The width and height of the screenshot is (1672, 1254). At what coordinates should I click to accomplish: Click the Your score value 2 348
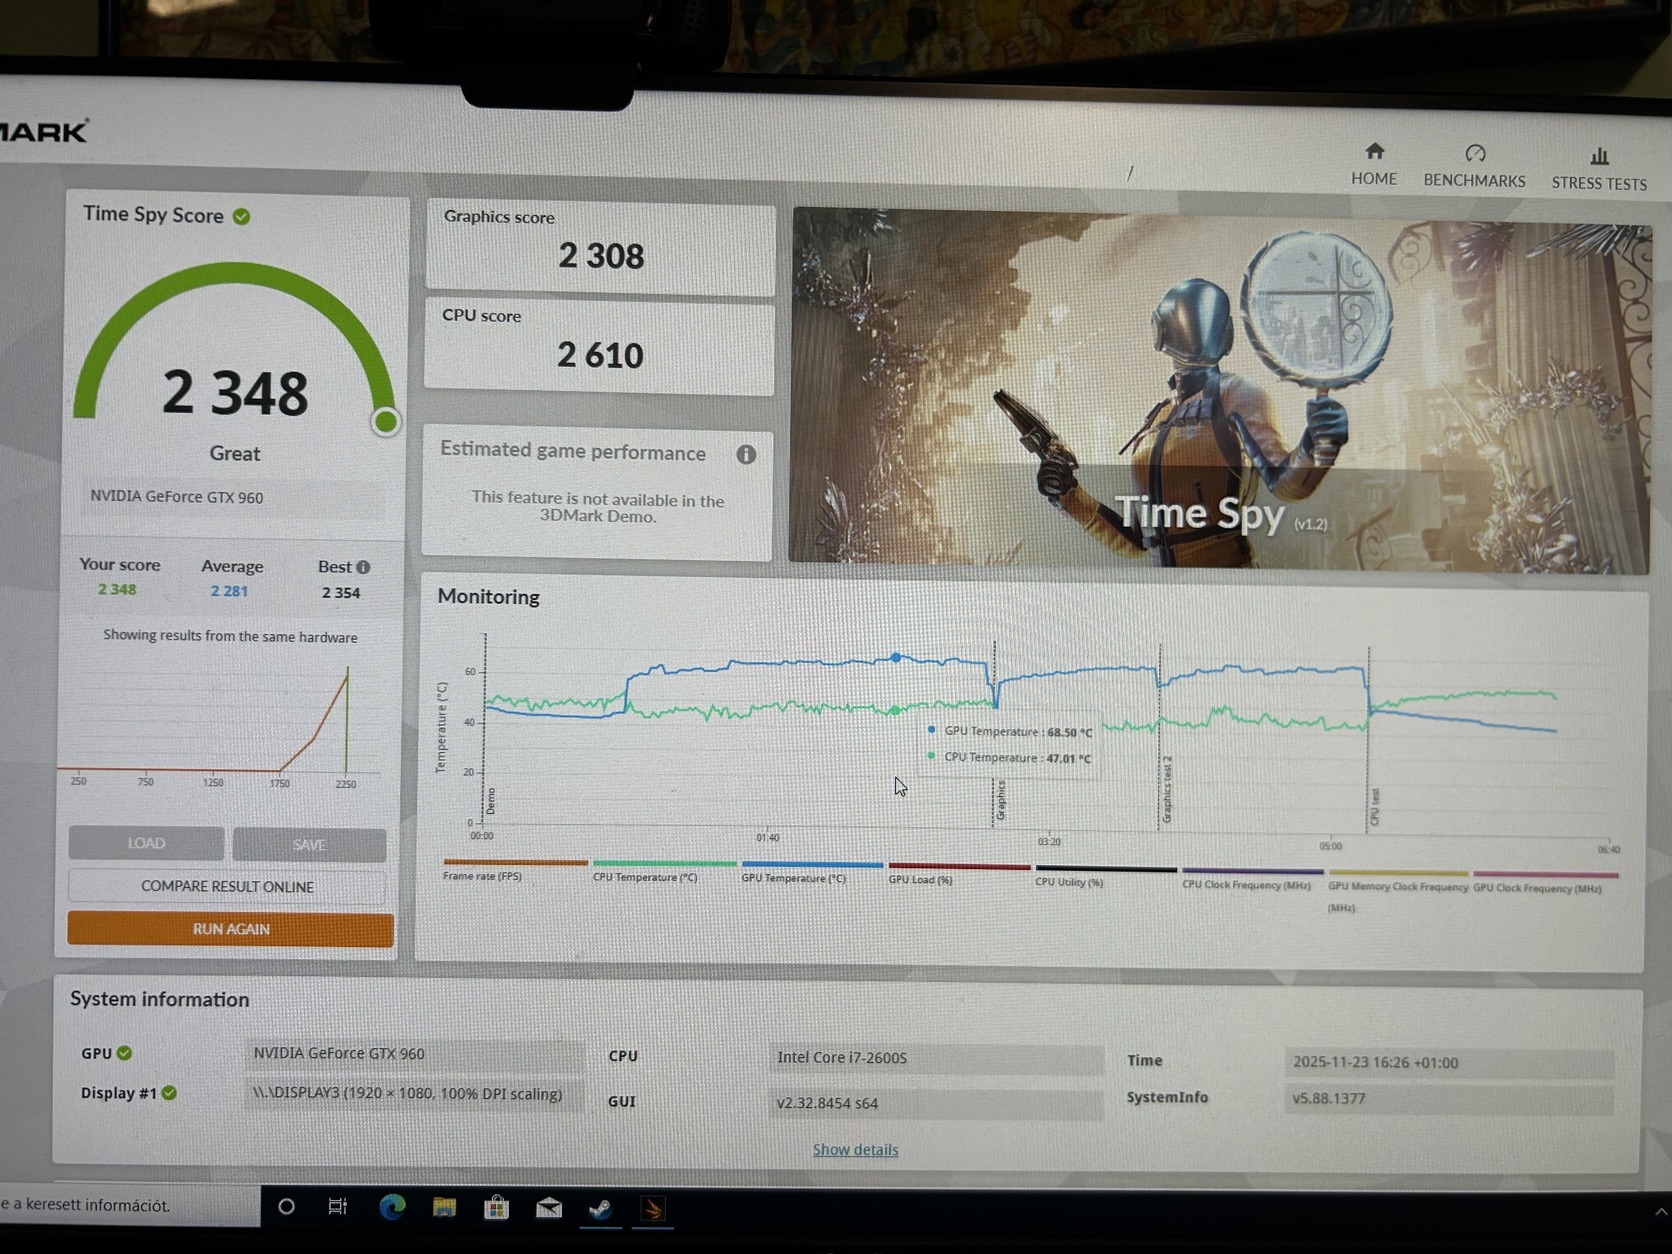[117, 590]
